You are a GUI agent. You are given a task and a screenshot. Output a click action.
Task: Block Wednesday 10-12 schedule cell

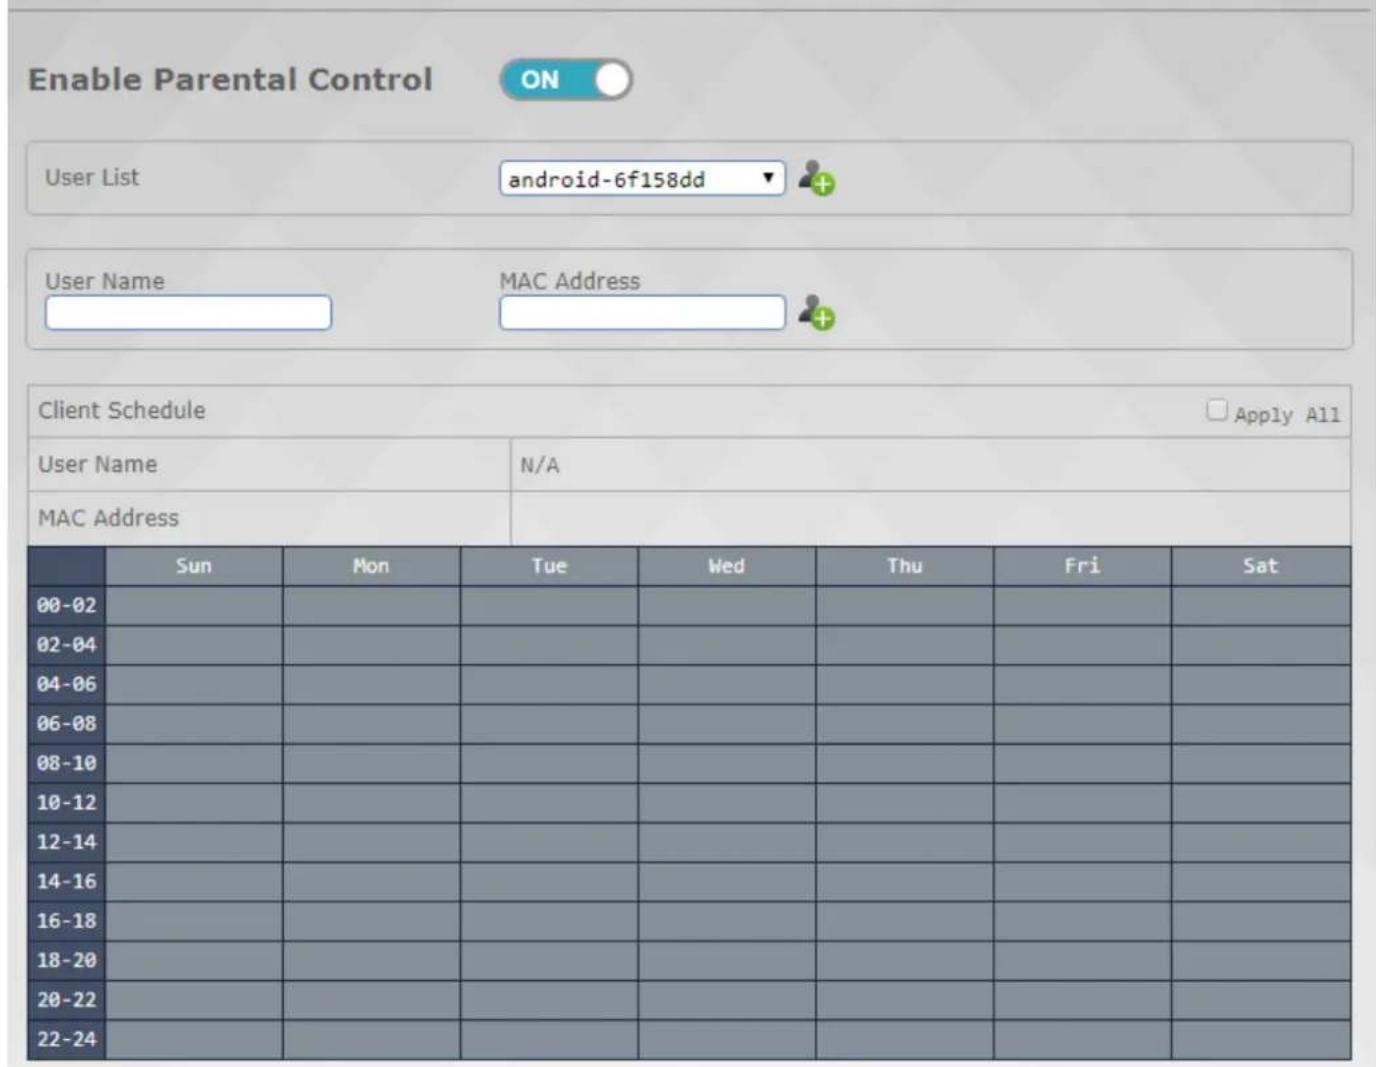click(727, 803)
